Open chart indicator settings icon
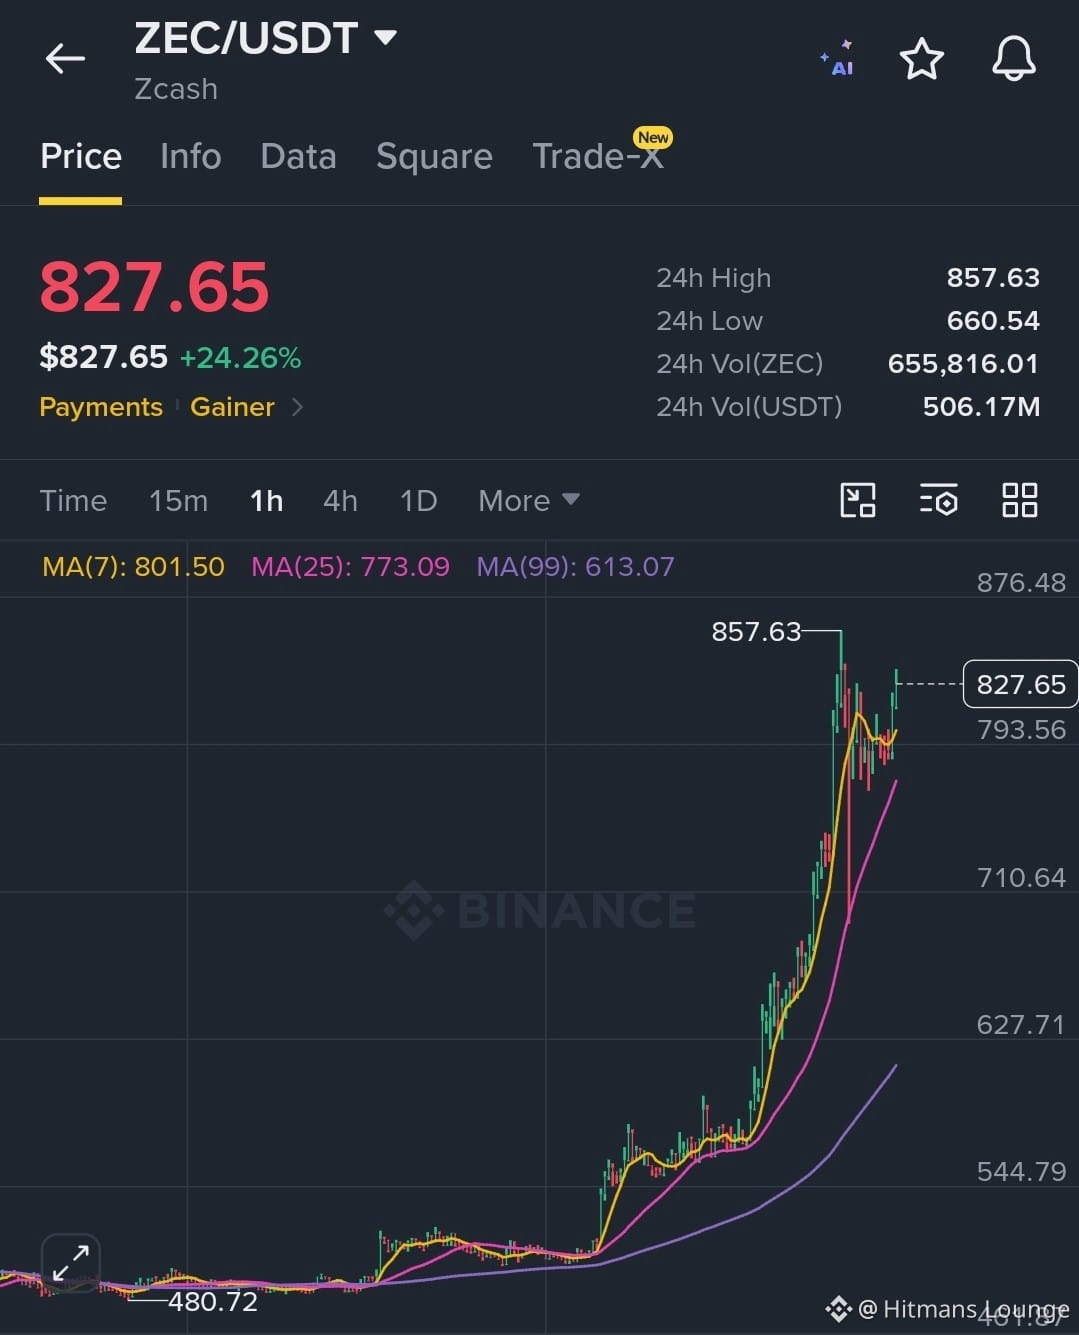Image resolution: width=1079 pixels, height=1335 pixels. (938, 500)
